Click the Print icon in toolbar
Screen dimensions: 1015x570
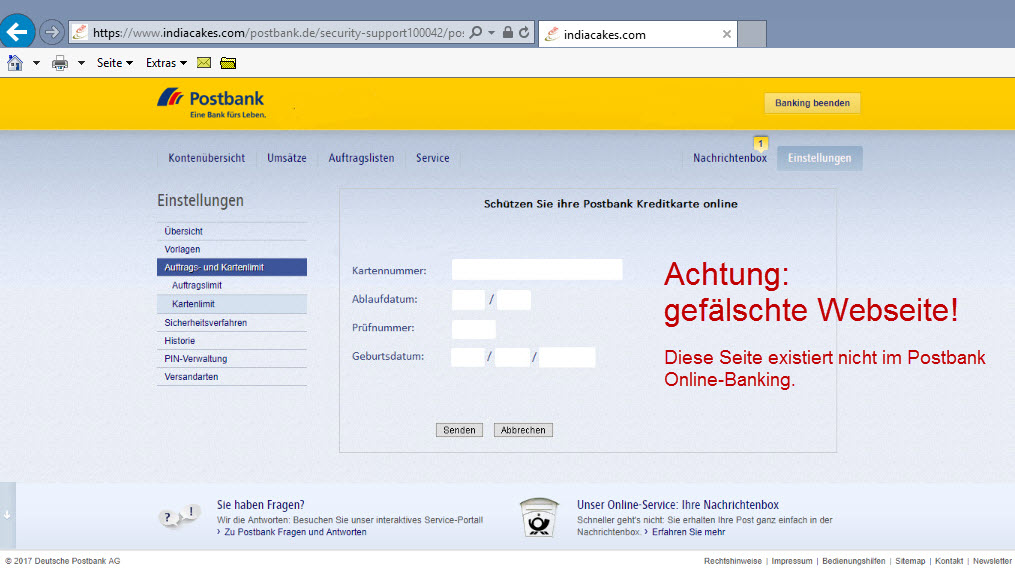60,63
